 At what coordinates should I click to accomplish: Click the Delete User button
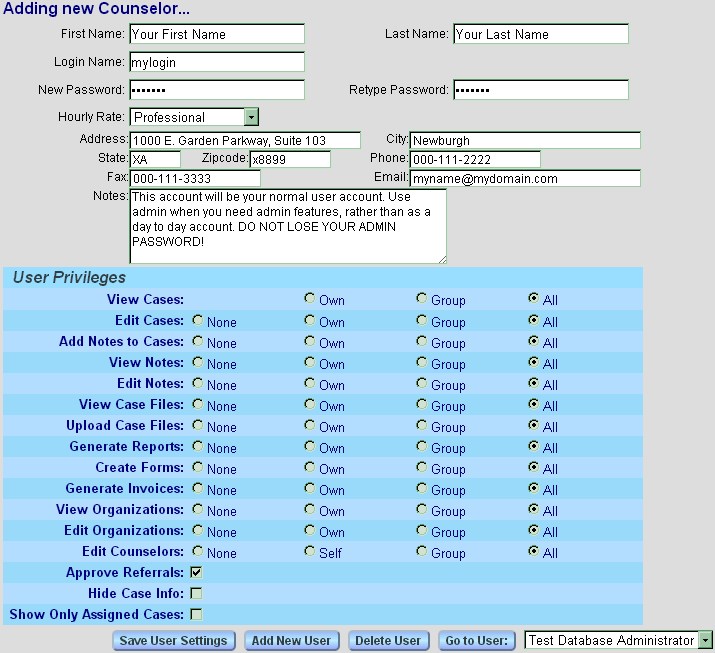389,640
